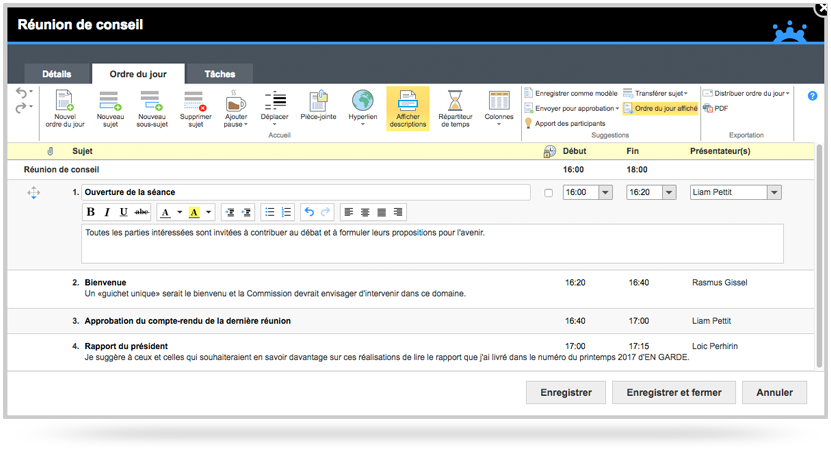Pick the yellow highlight color swatch
The image size is (831, 458).
(x=195, y=213)
